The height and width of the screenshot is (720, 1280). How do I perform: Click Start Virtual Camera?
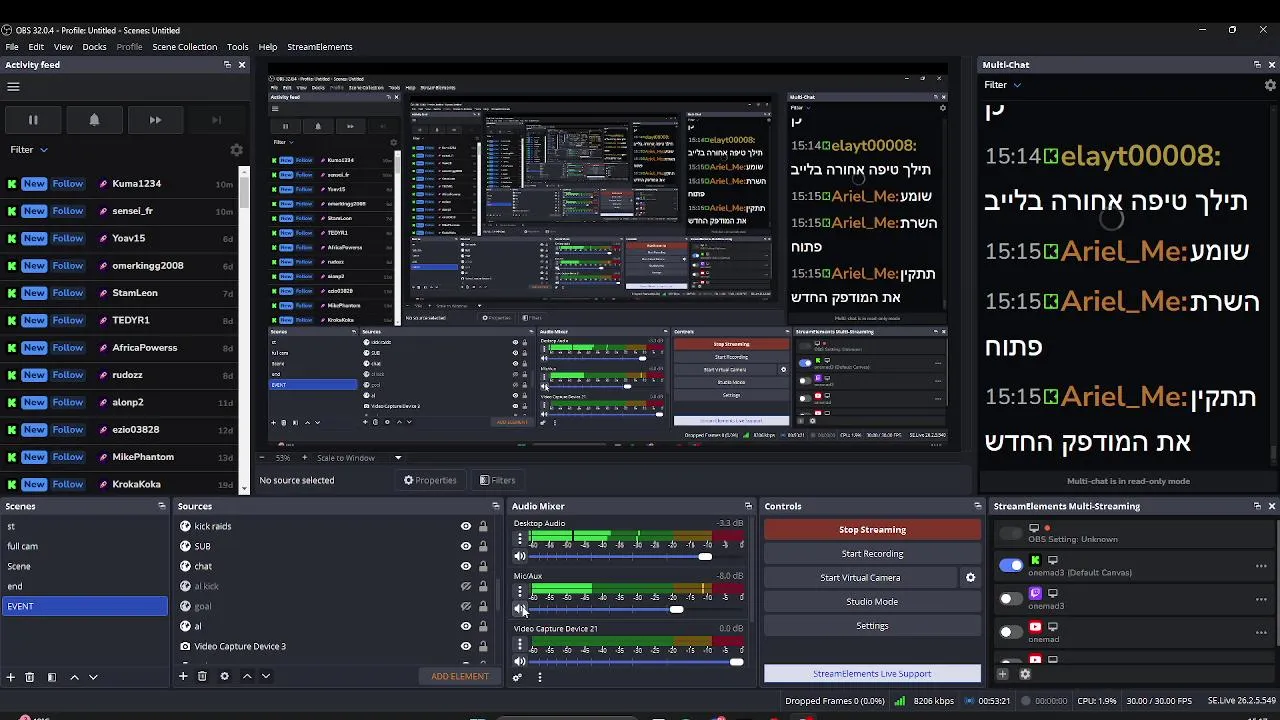point(860,578)
